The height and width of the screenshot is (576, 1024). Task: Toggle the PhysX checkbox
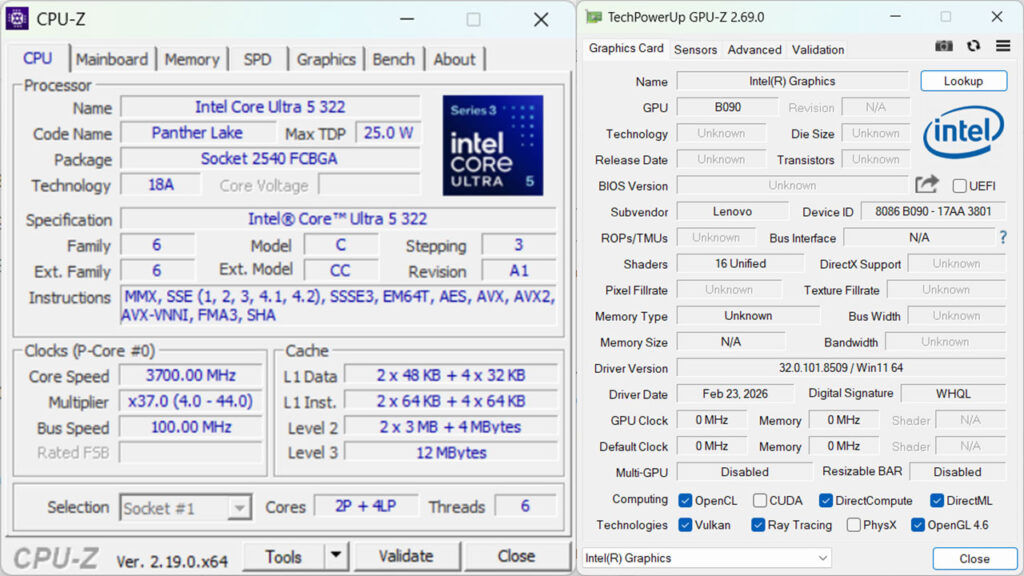coord(854,525)
